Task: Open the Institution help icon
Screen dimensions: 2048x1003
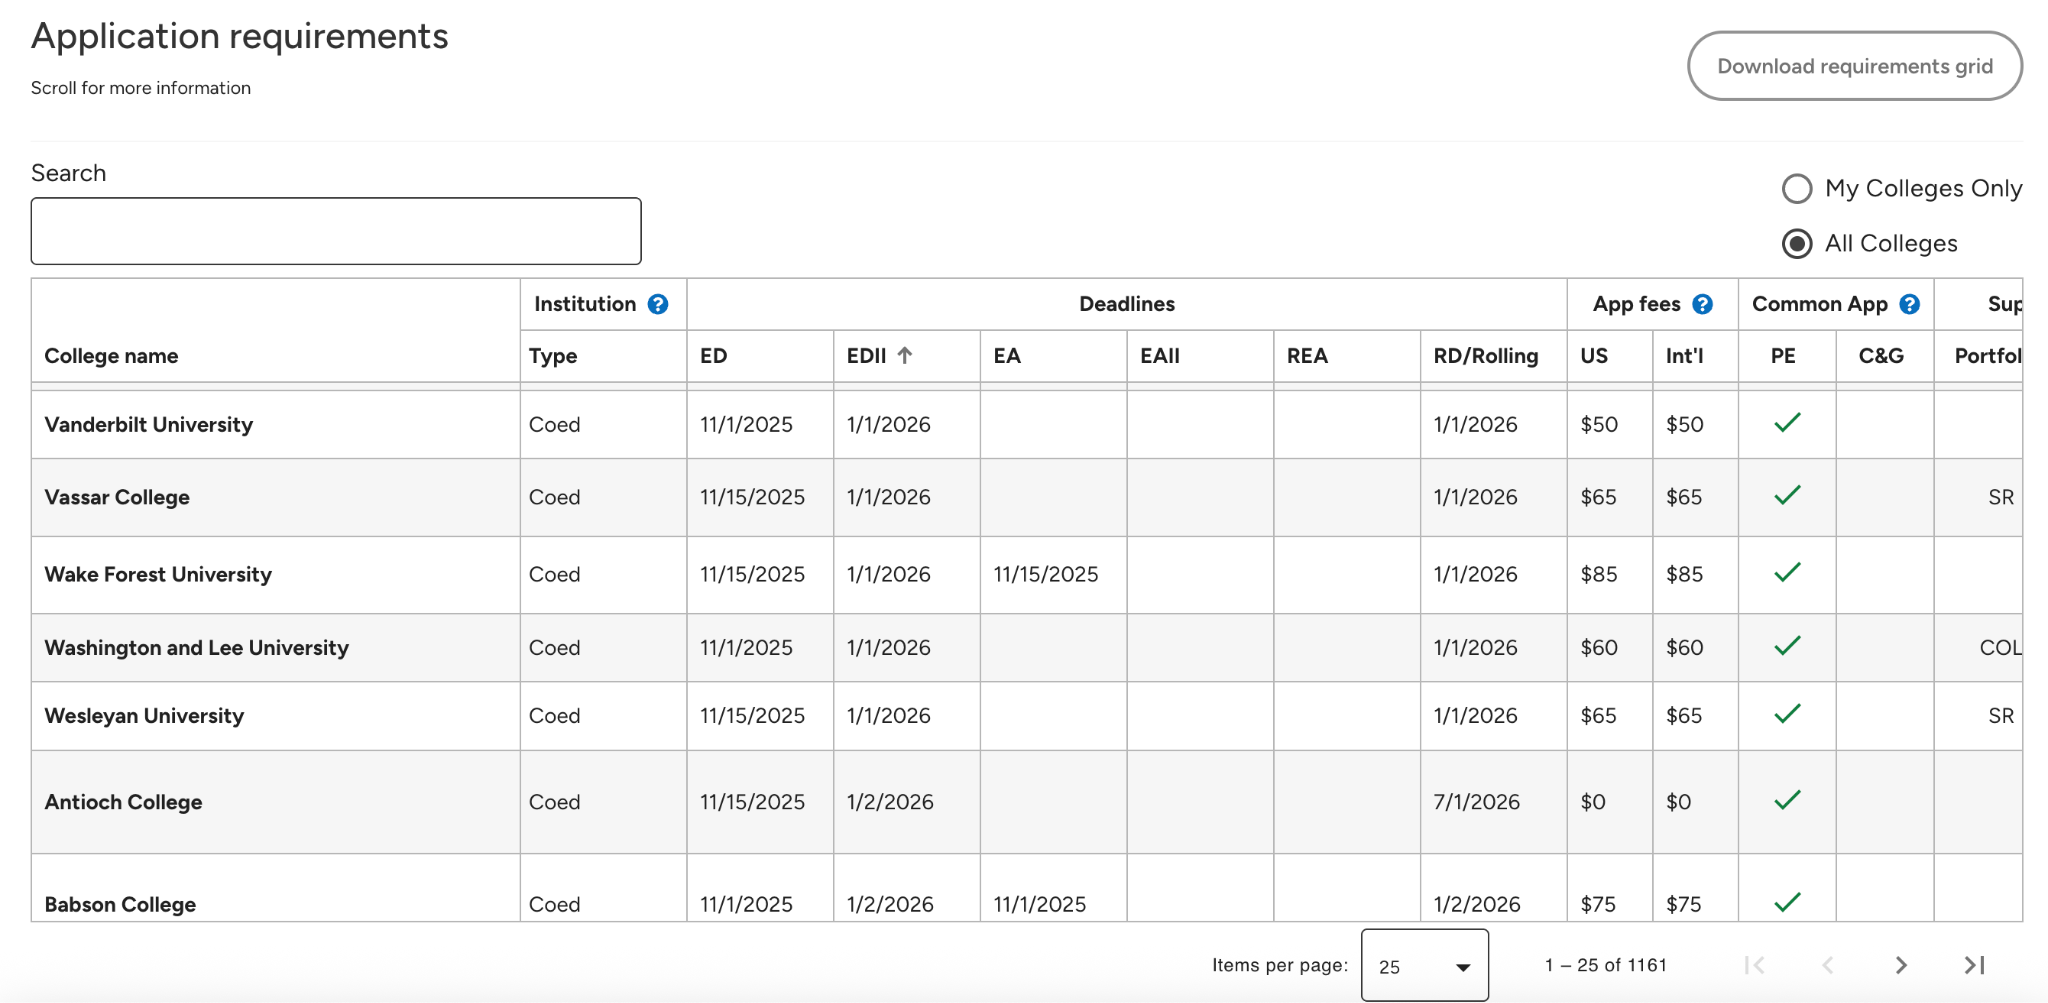Action: pyautogui.click(x=658, y=304)
